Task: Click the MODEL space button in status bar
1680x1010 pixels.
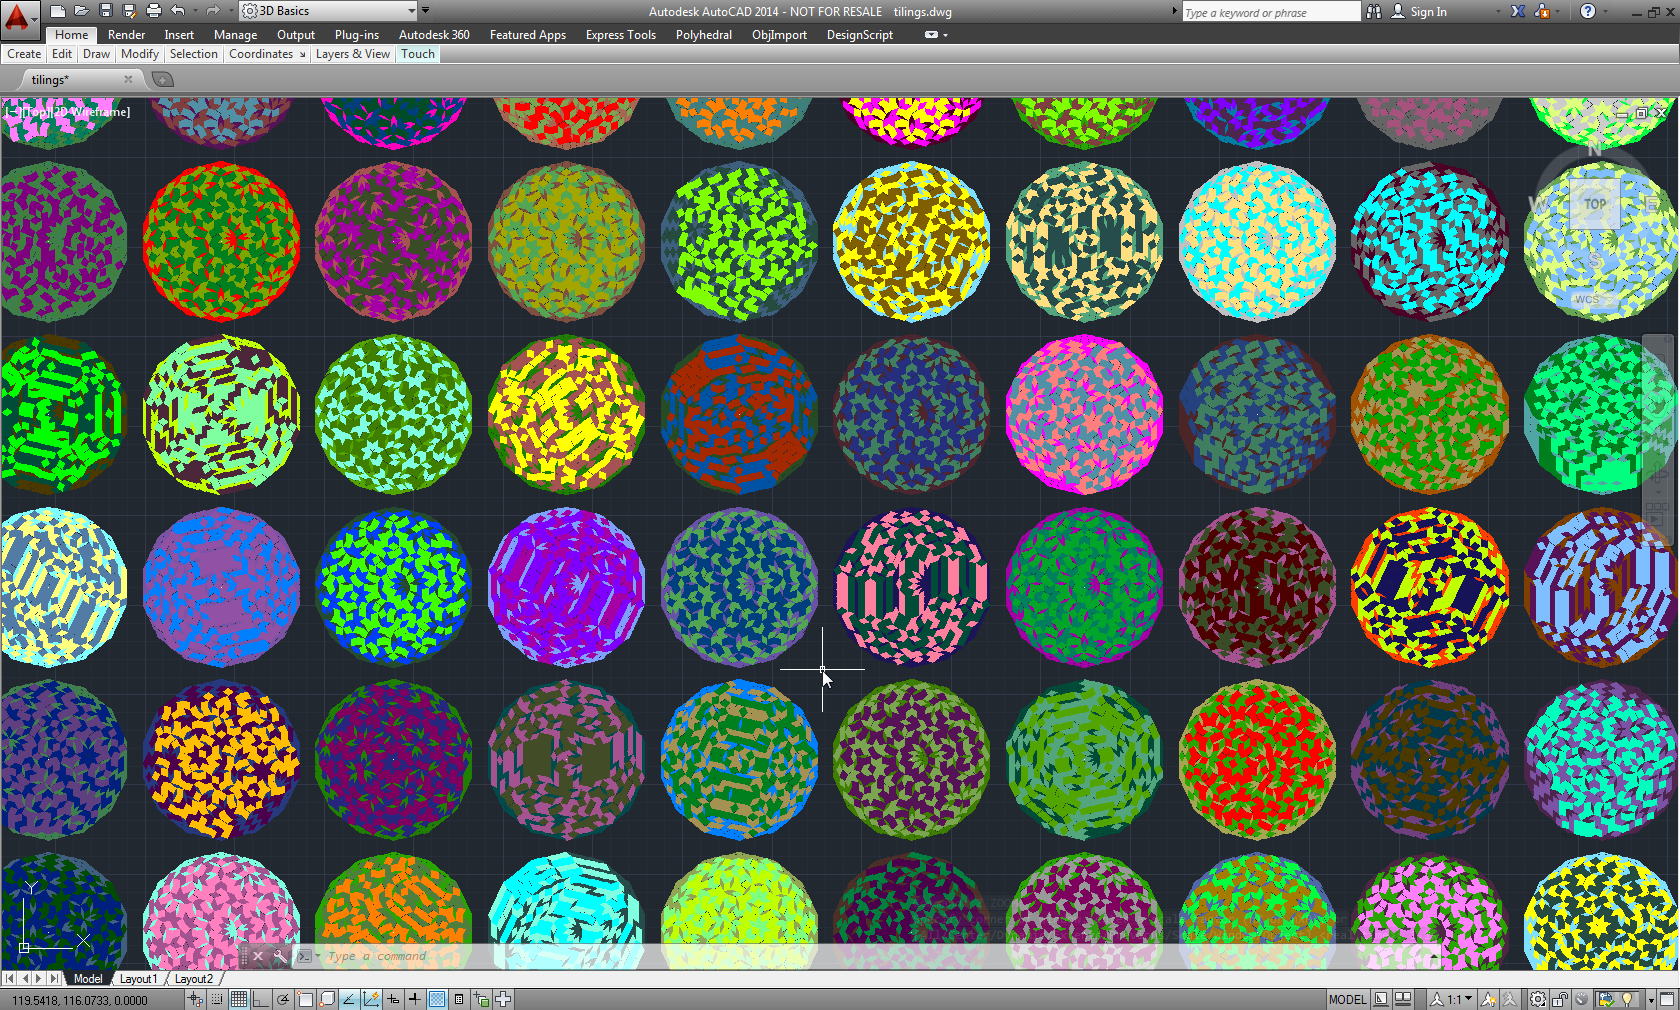Action: (1347, 999)
